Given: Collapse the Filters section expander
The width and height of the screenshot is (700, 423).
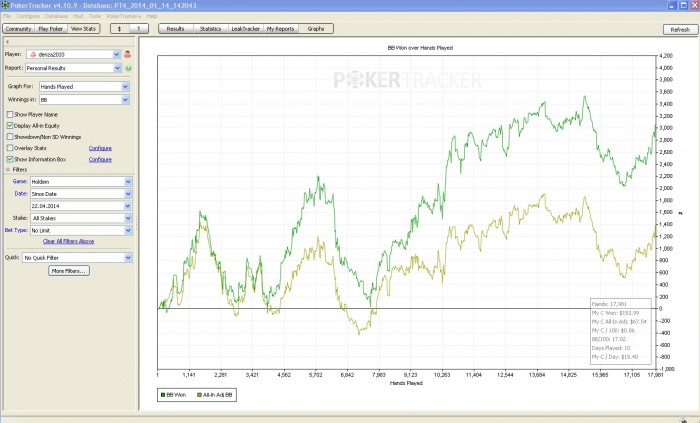Looking at the screenshot, I should 8,170.
